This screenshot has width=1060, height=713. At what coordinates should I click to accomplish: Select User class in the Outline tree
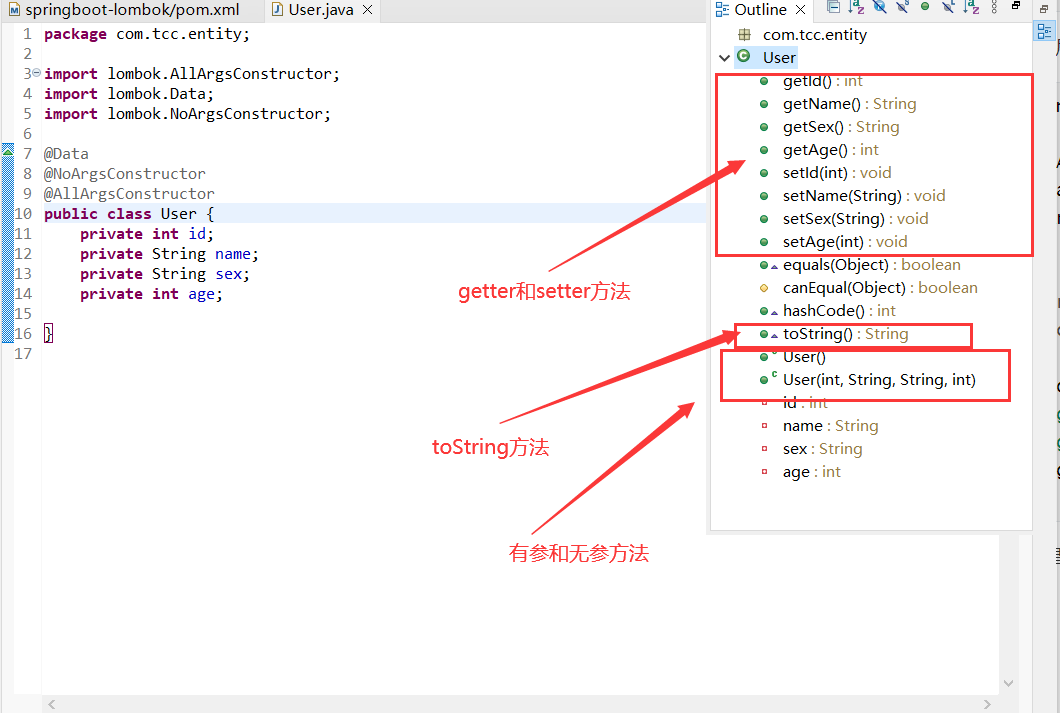tap(779, 57)
